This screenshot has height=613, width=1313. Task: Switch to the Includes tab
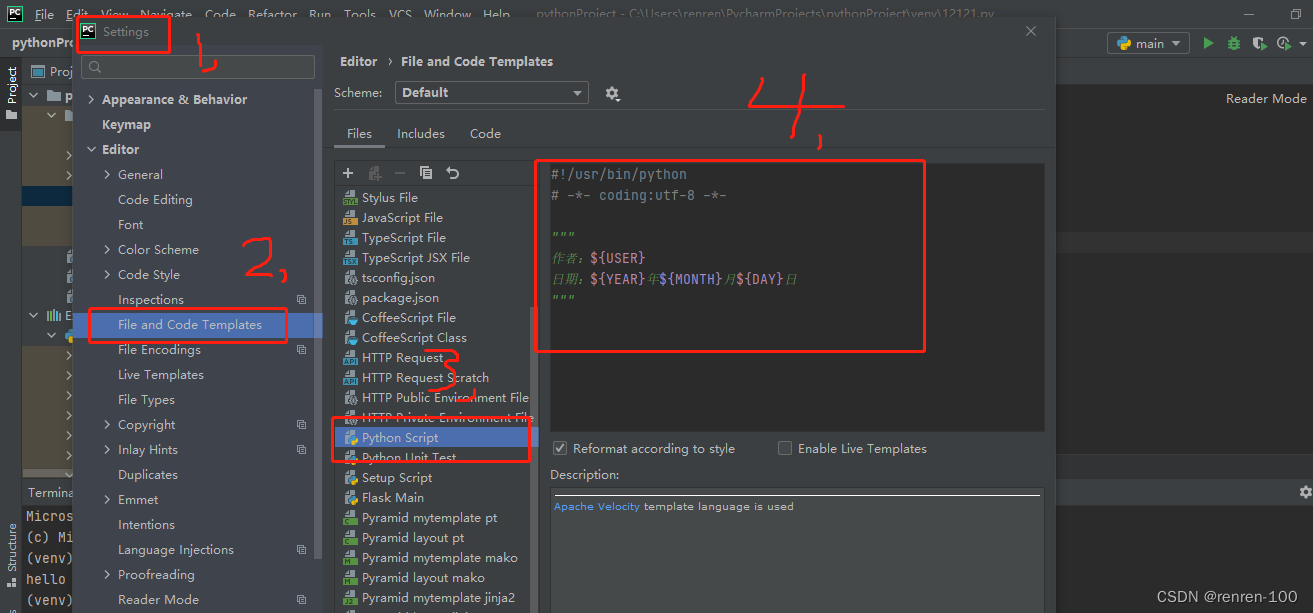click(x=421, y=134)
